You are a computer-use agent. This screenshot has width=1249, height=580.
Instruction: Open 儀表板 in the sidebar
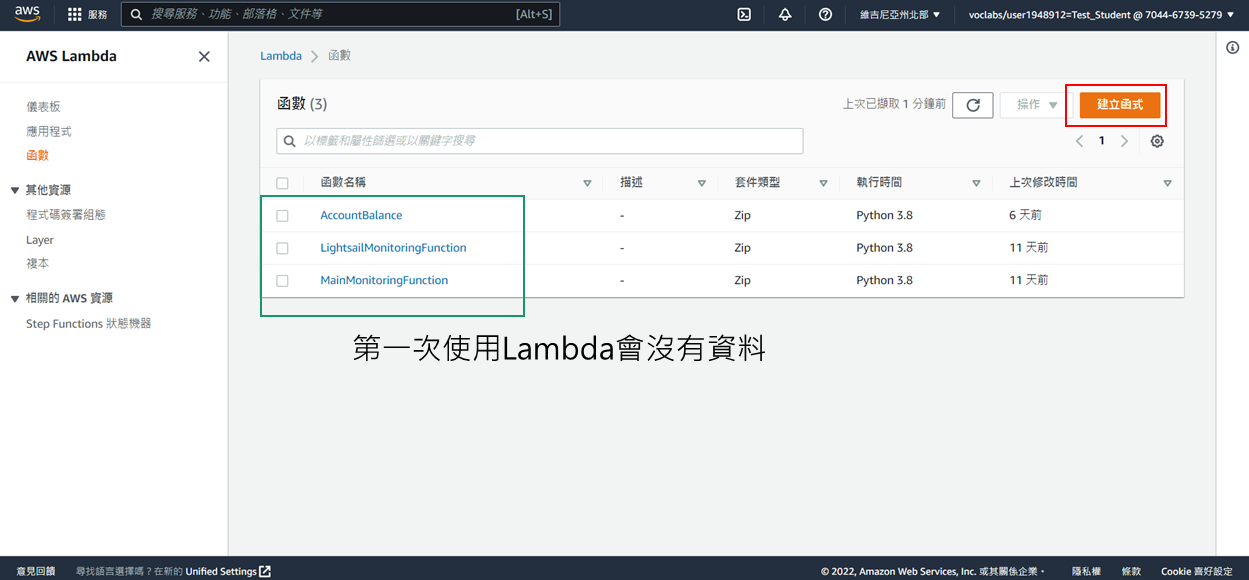(44, 107)
